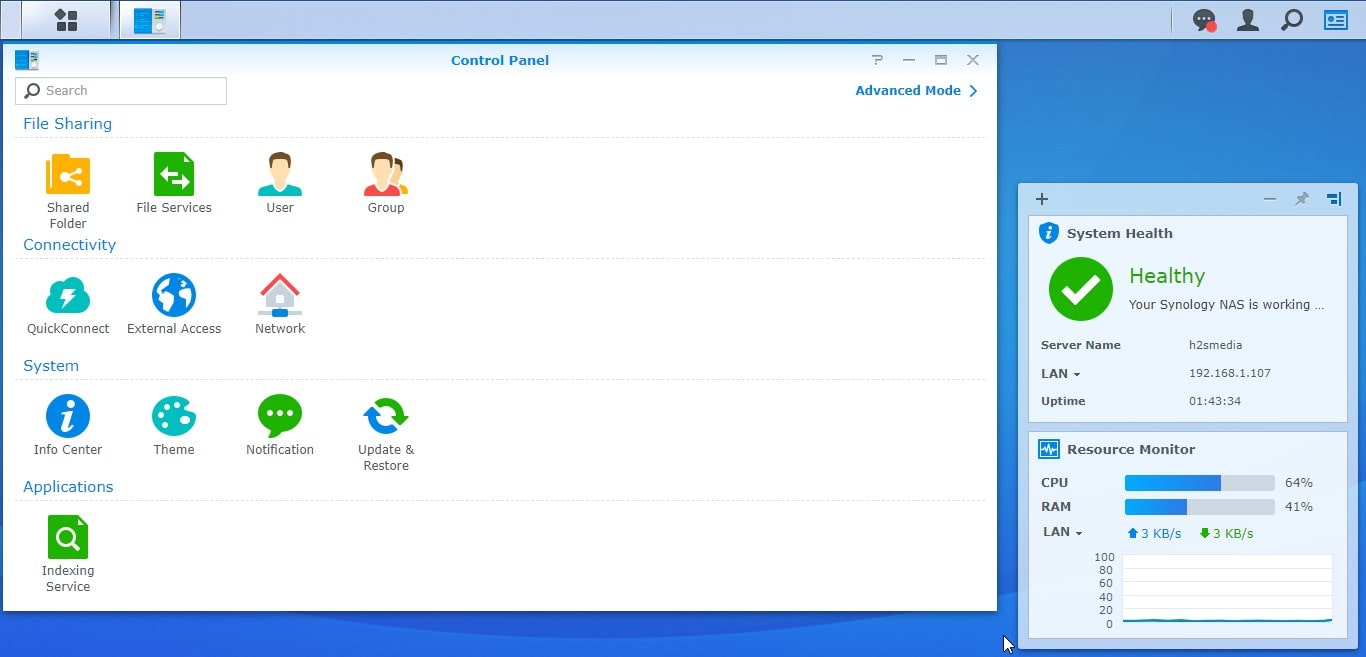Screen dimensions: 1366x657
Task: Click the Uptime label
Action: point(1063,401)
